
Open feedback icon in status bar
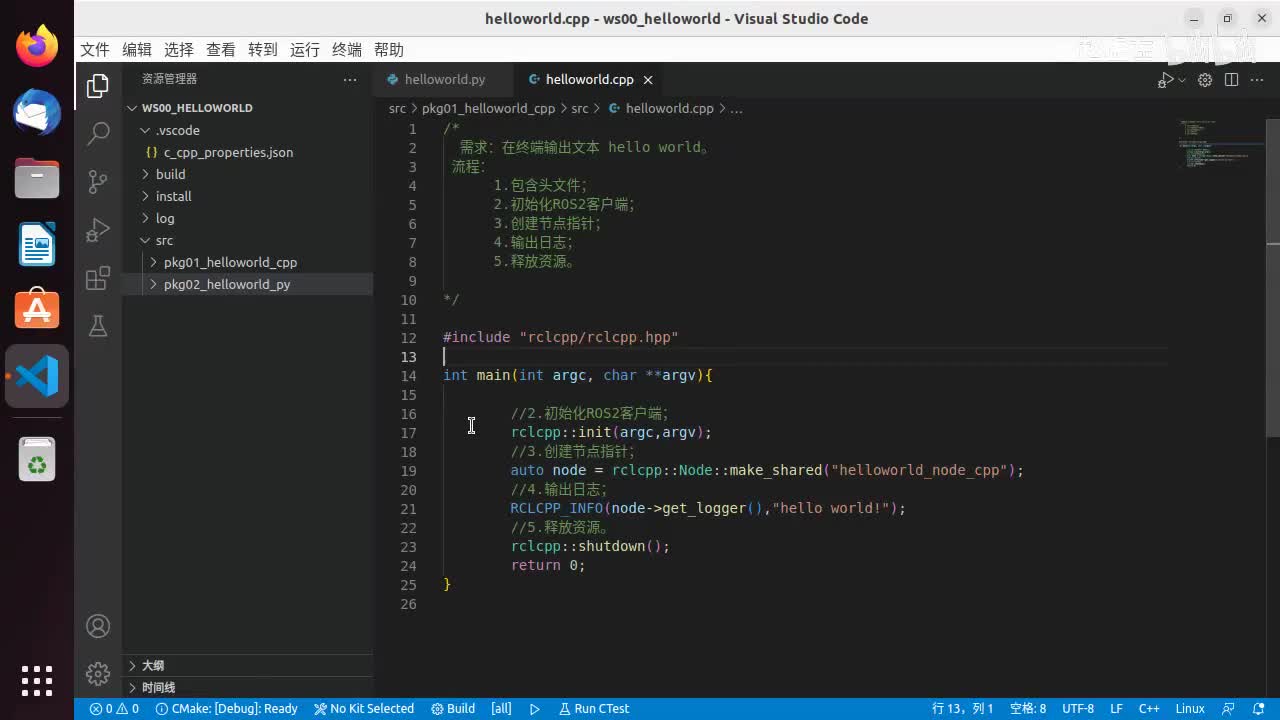pyautogui.click(x=1229, y=709)
